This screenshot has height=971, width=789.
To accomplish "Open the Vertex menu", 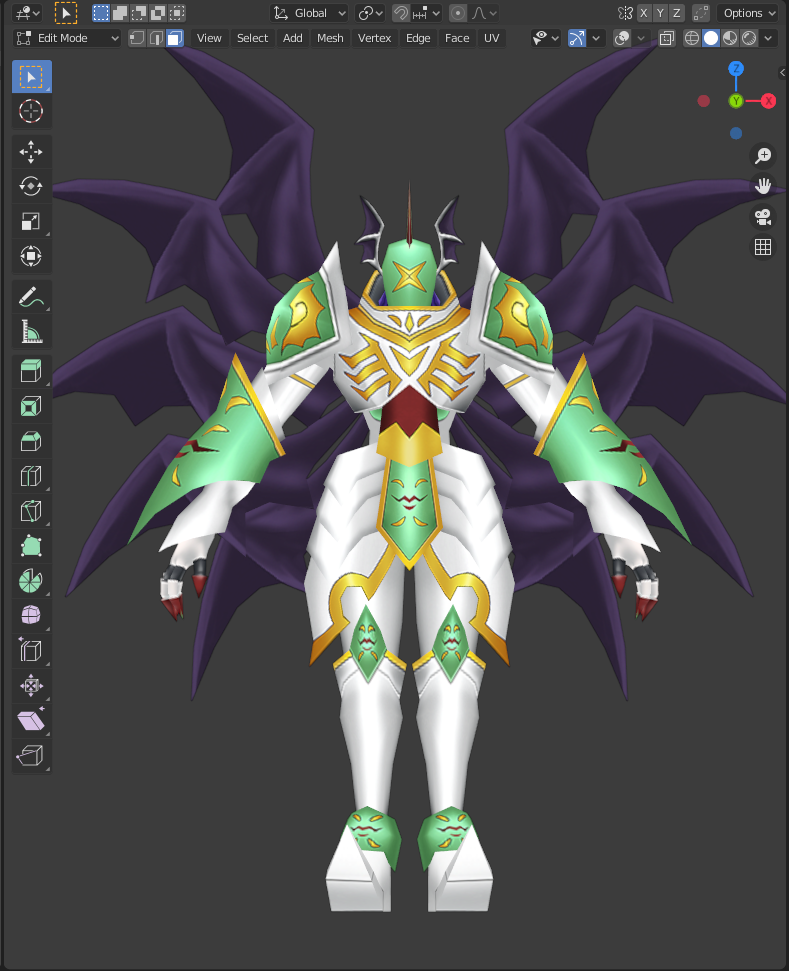I will 375,38.
